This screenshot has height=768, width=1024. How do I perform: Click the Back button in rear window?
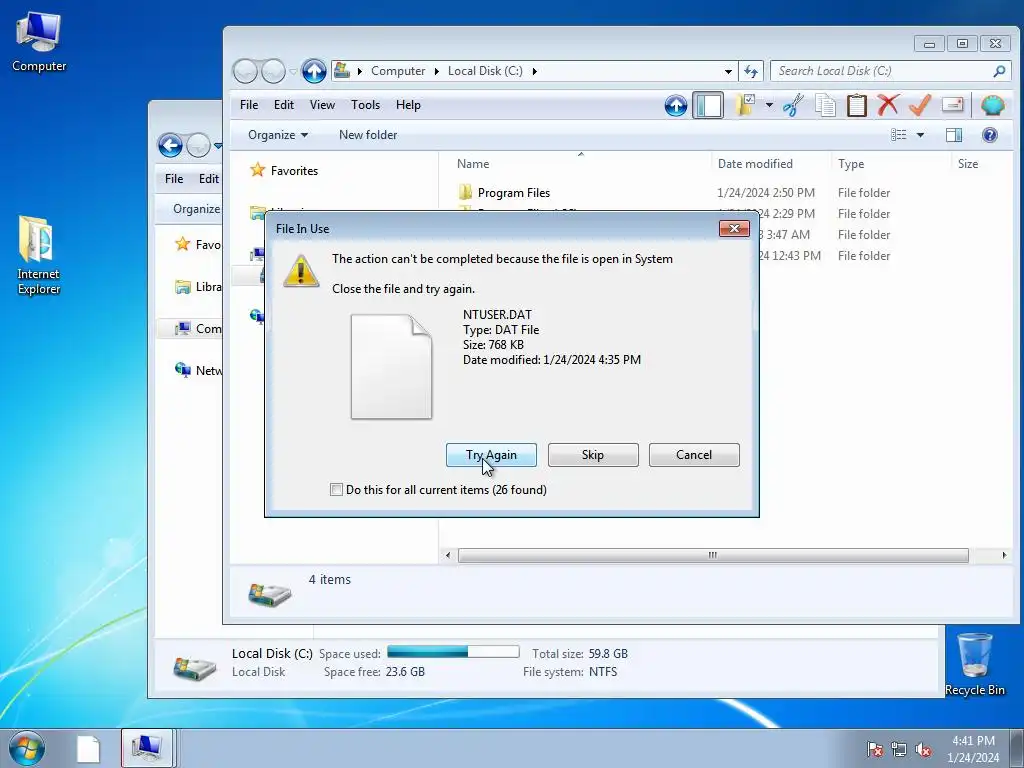pyautogui.click(x=170, y=145)
